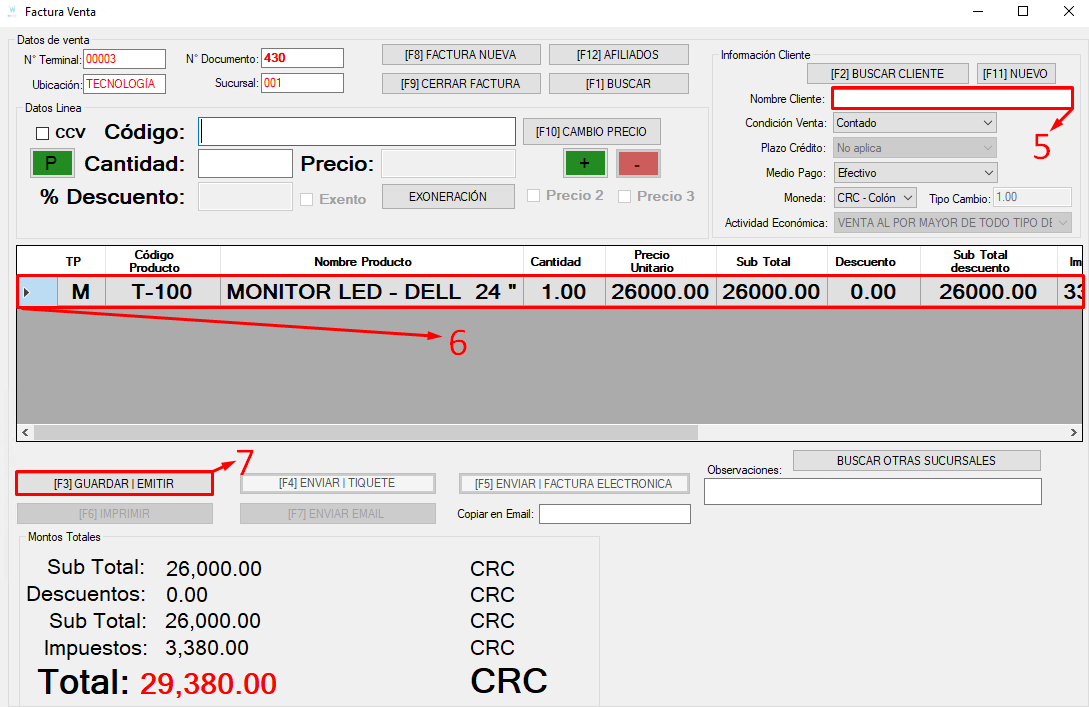Click the Total amount 29,380.00
The height and width of the screenshot is (707, 1089).
pyautogui.click(x=208, y=684)
